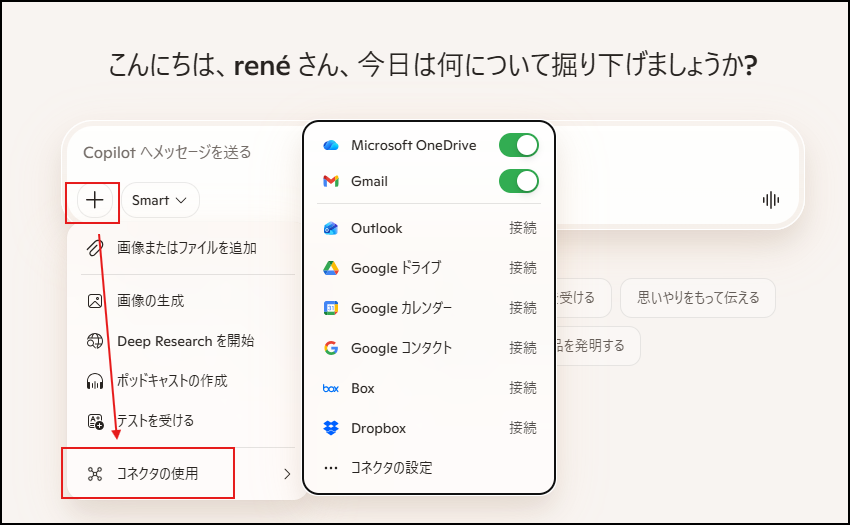Click the Gmail envelope icon
This screenshot has width=850, height=525.
(x=331, y=181)
